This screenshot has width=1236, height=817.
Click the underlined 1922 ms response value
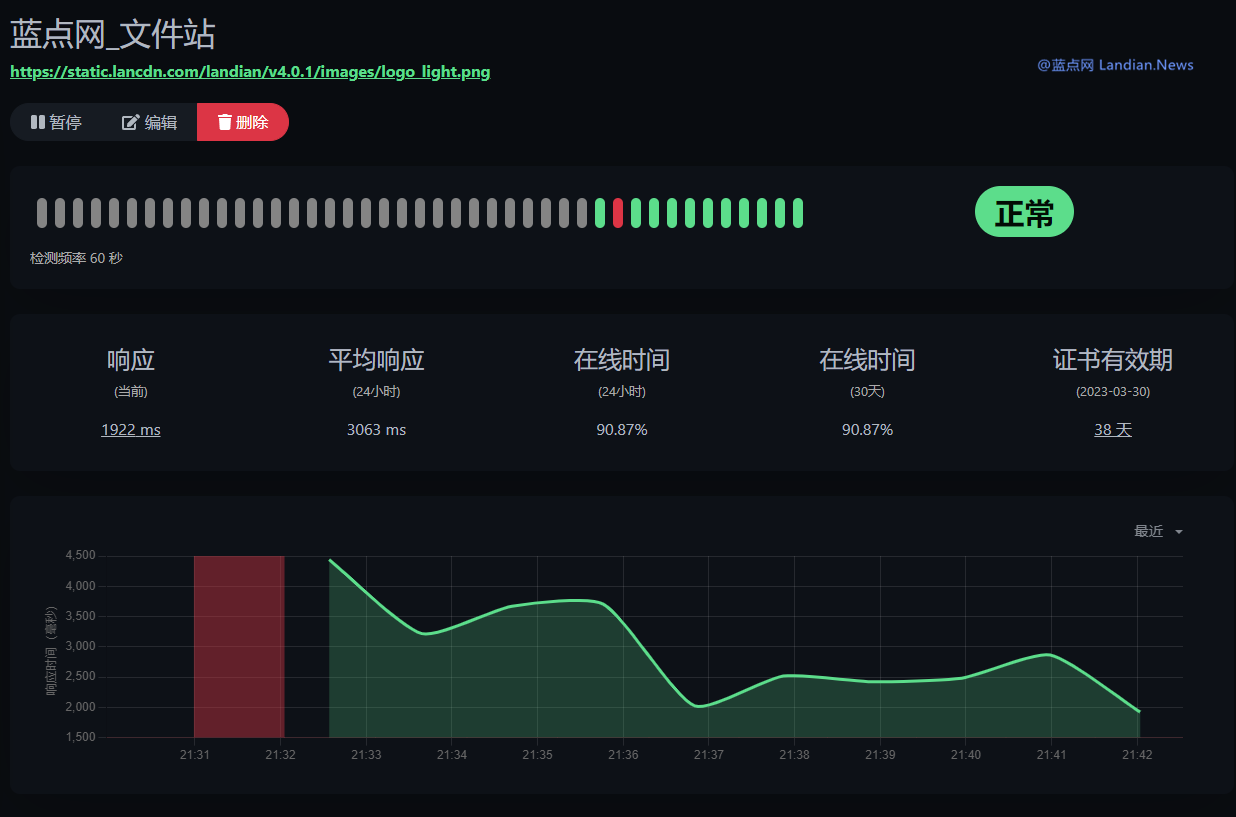click(131, 429)
